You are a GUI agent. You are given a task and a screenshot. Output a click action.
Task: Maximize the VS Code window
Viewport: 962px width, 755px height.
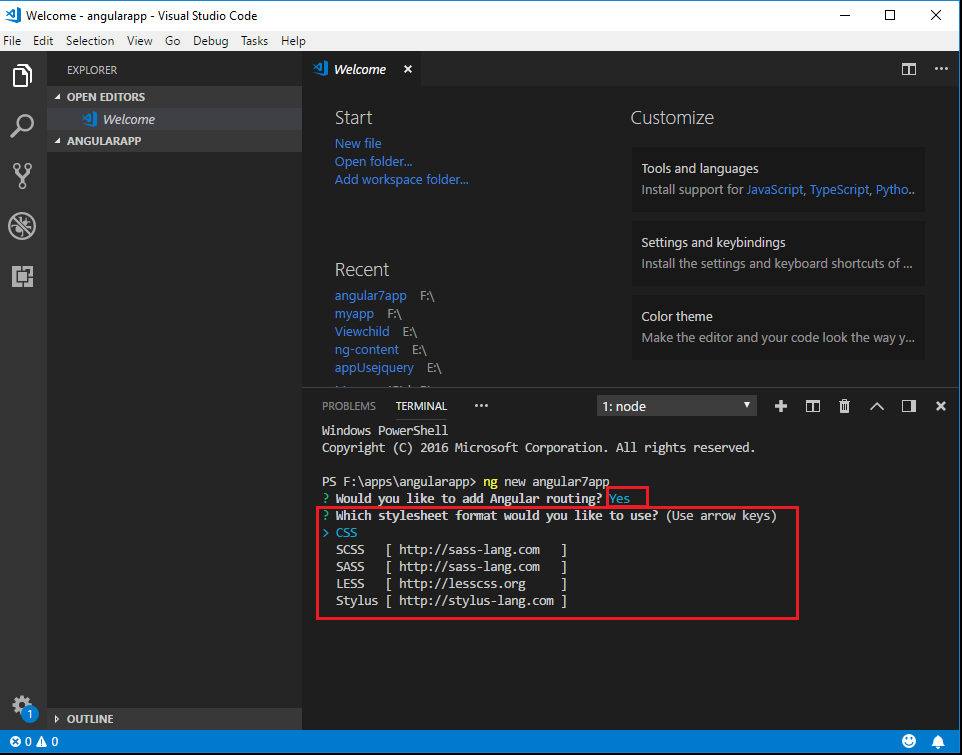pos(890,15)
